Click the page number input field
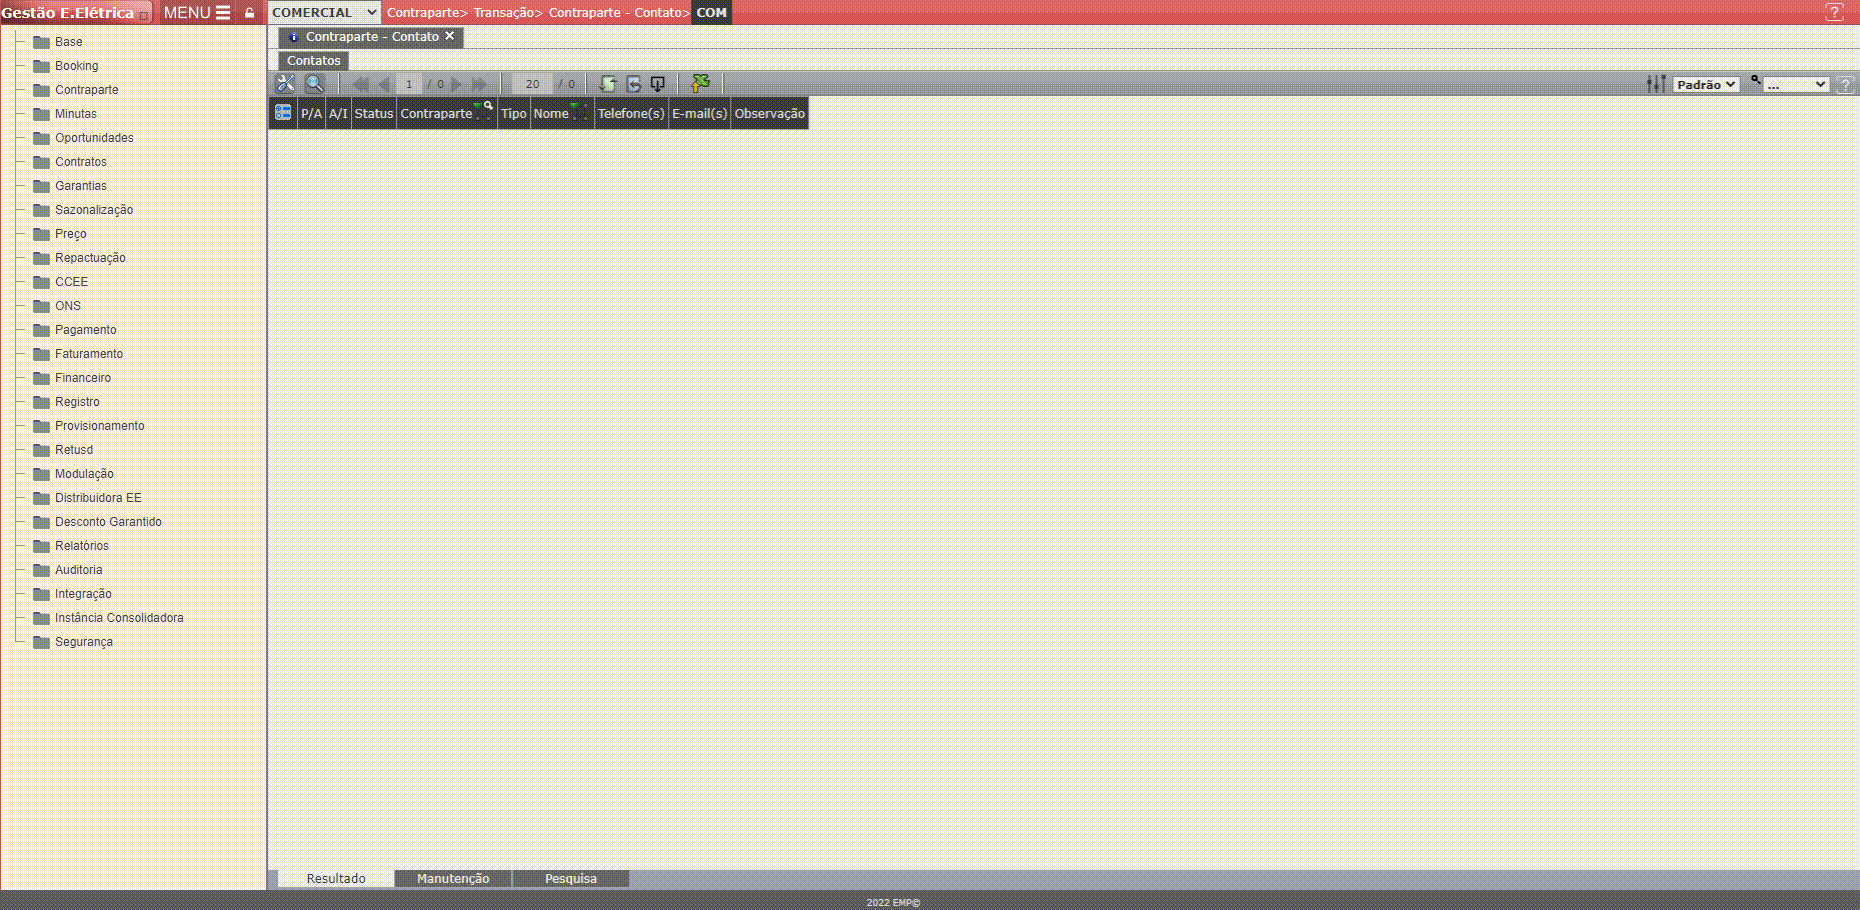 click(x=409, y=85)
